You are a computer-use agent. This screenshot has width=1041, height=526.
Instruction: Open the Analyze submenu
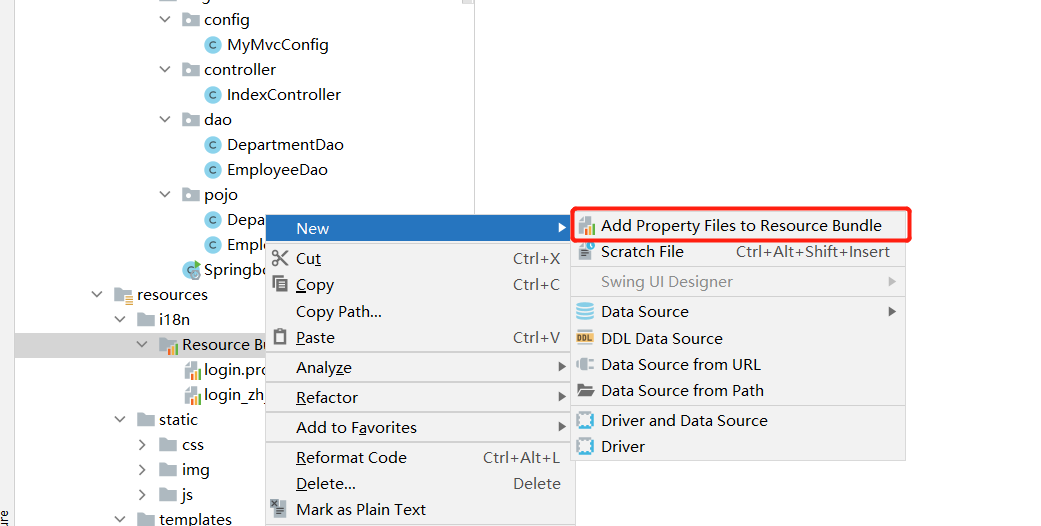[x=324, y=368]
